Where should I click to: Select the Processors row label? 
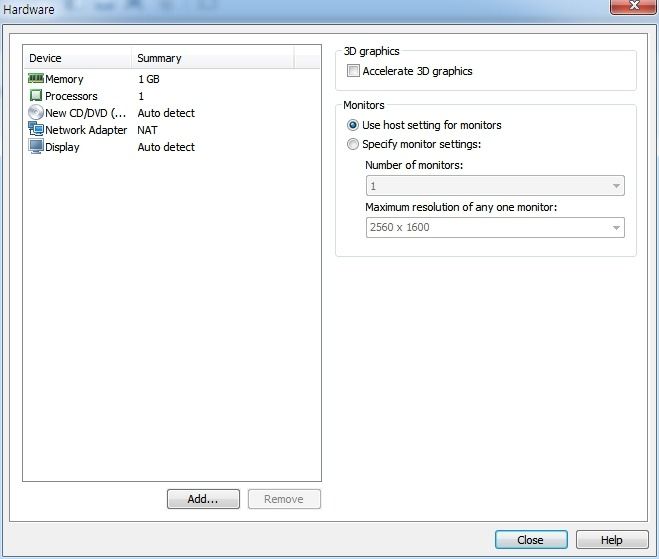click(71, 96)
